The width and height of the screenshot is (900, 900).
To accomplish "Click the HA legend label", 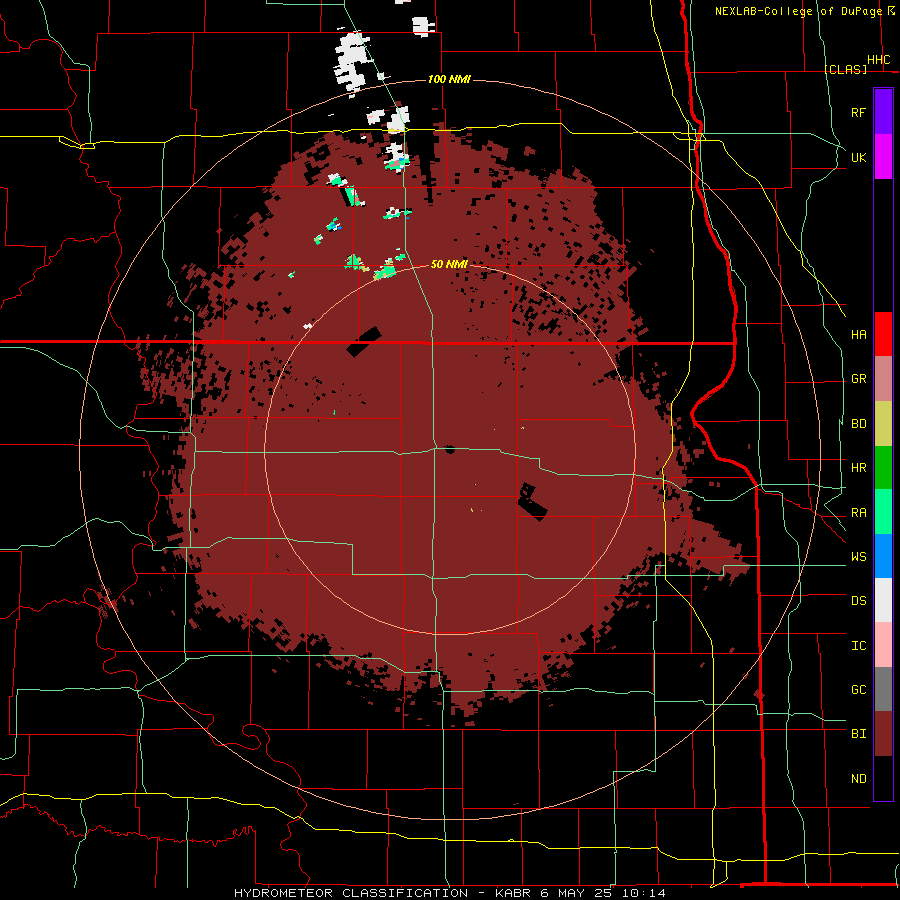I will pyautogui.click(x=858, y=334).
